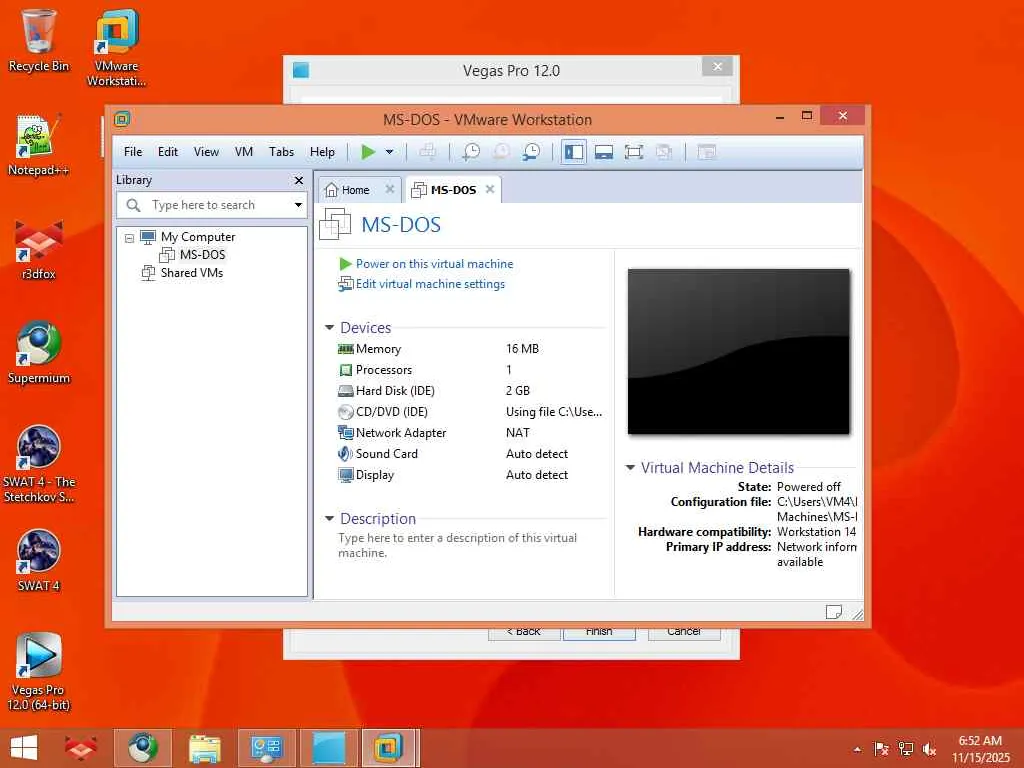The image size is (1024, 768).
Task: Select SWAT 4 - The Stetchkov S... shortcut
Action: (x=39, y=465)
